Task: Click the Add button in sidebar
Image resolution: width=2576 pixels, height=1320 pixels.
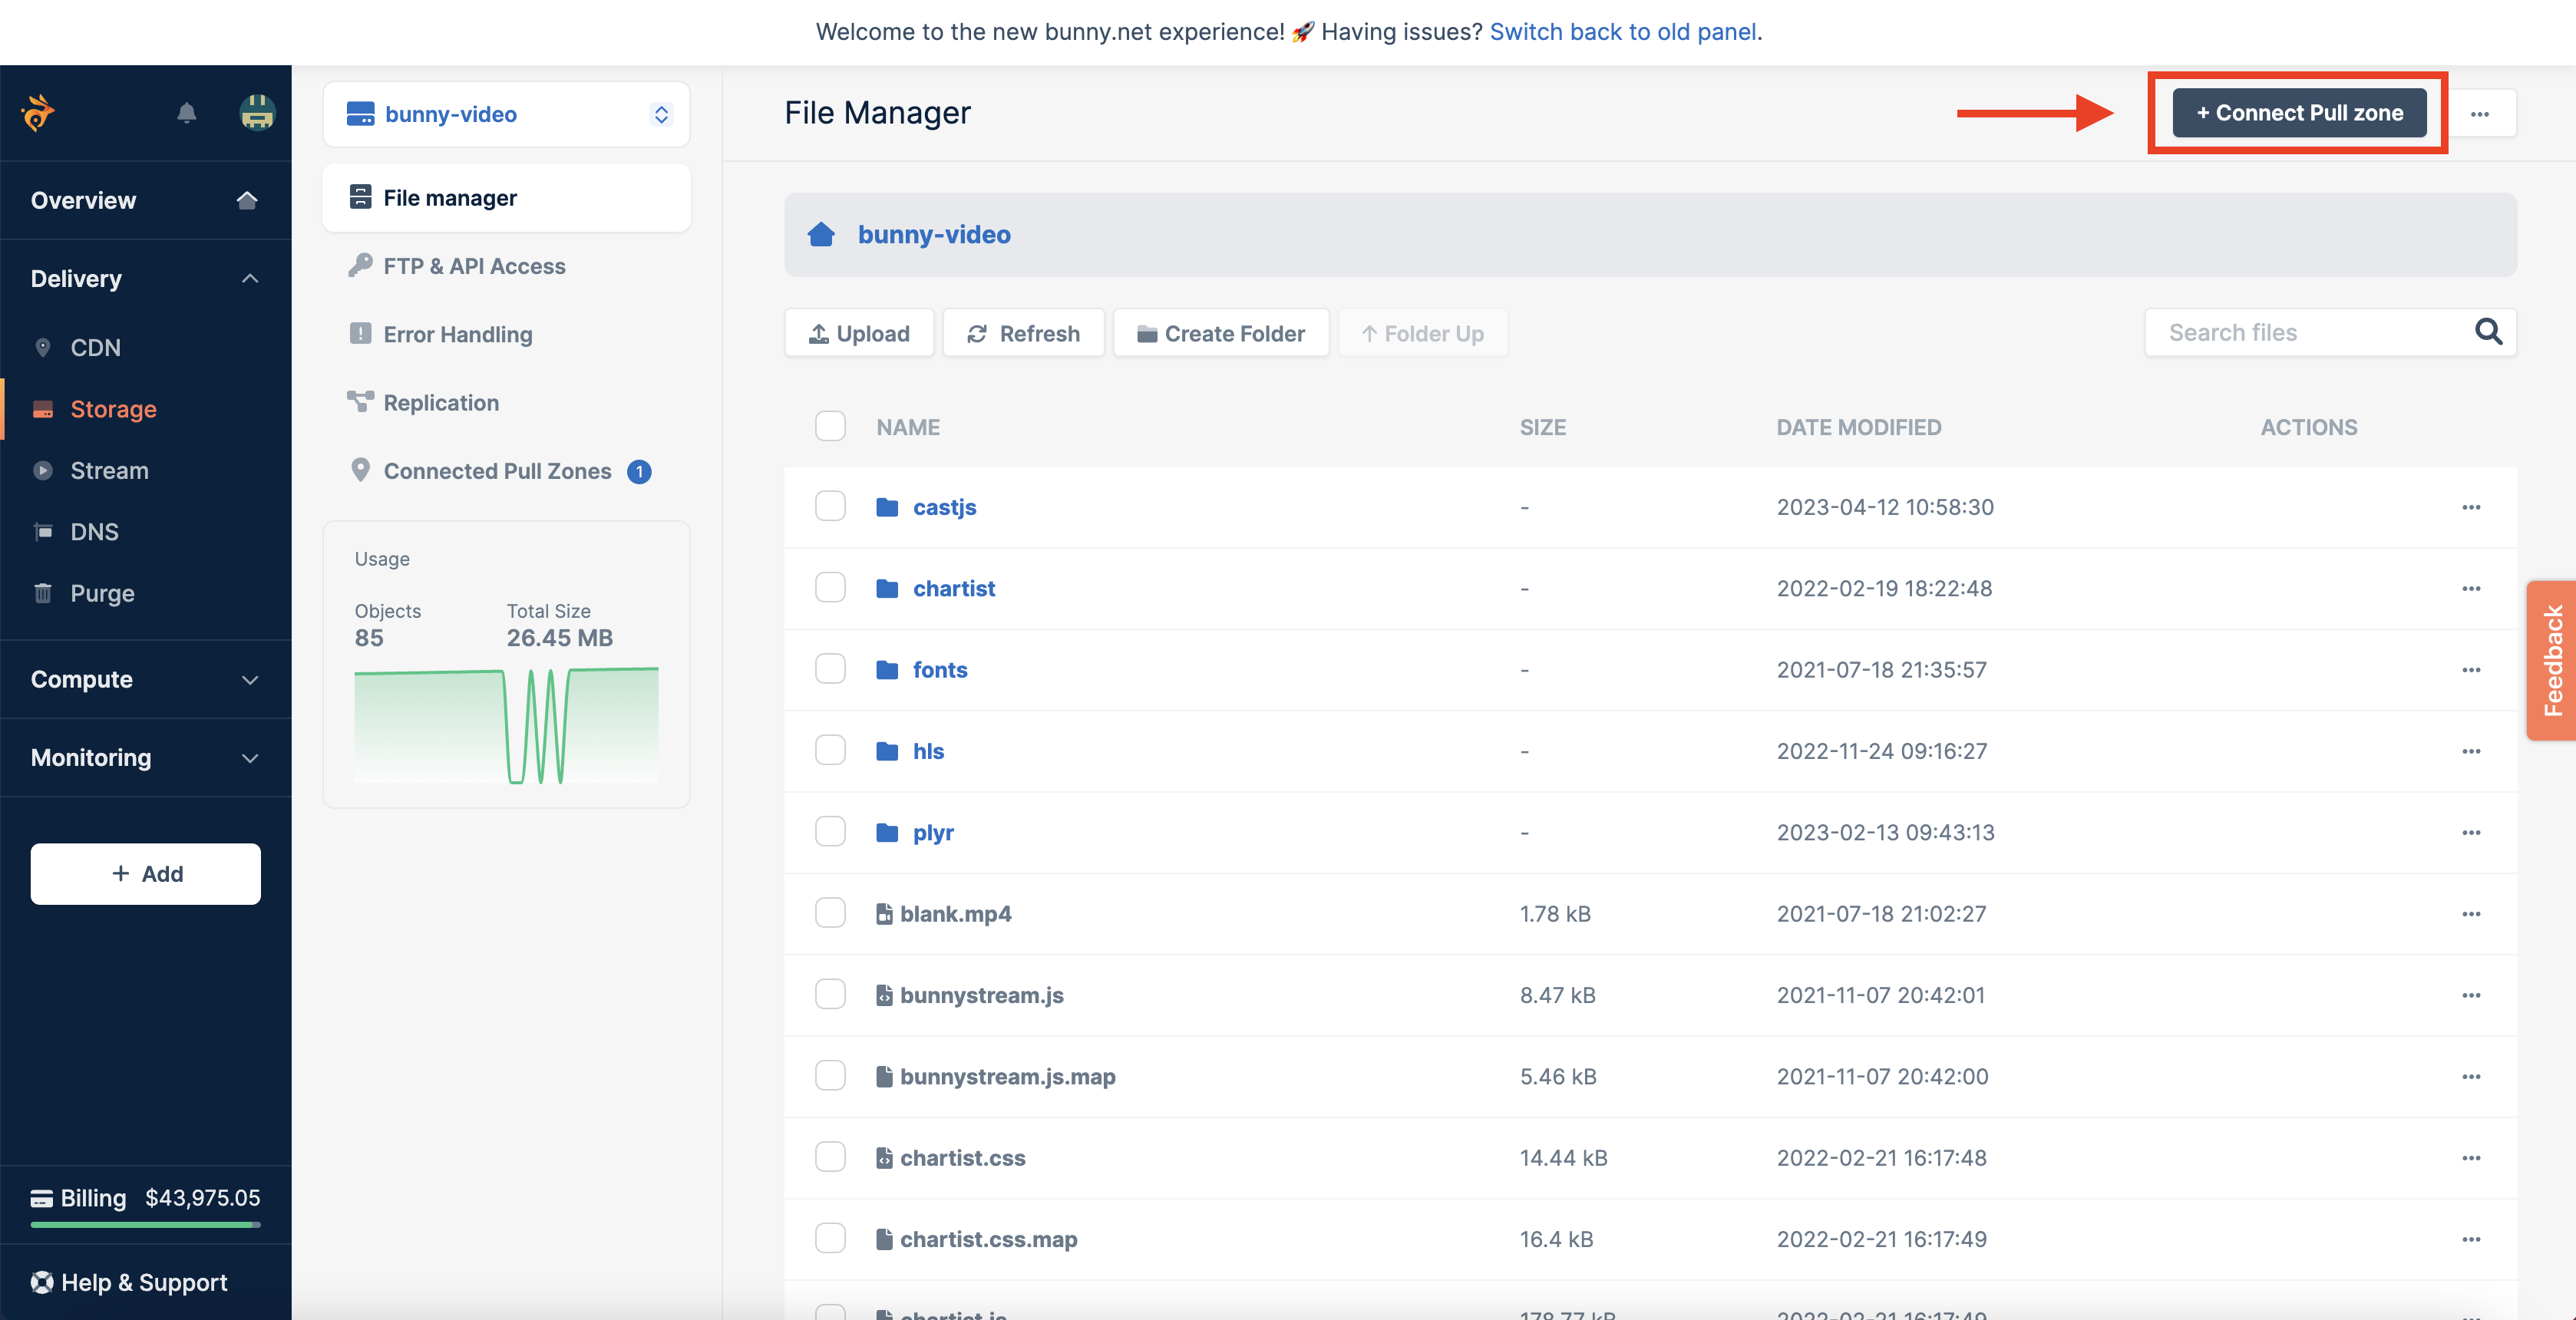Action: point(146,874)
